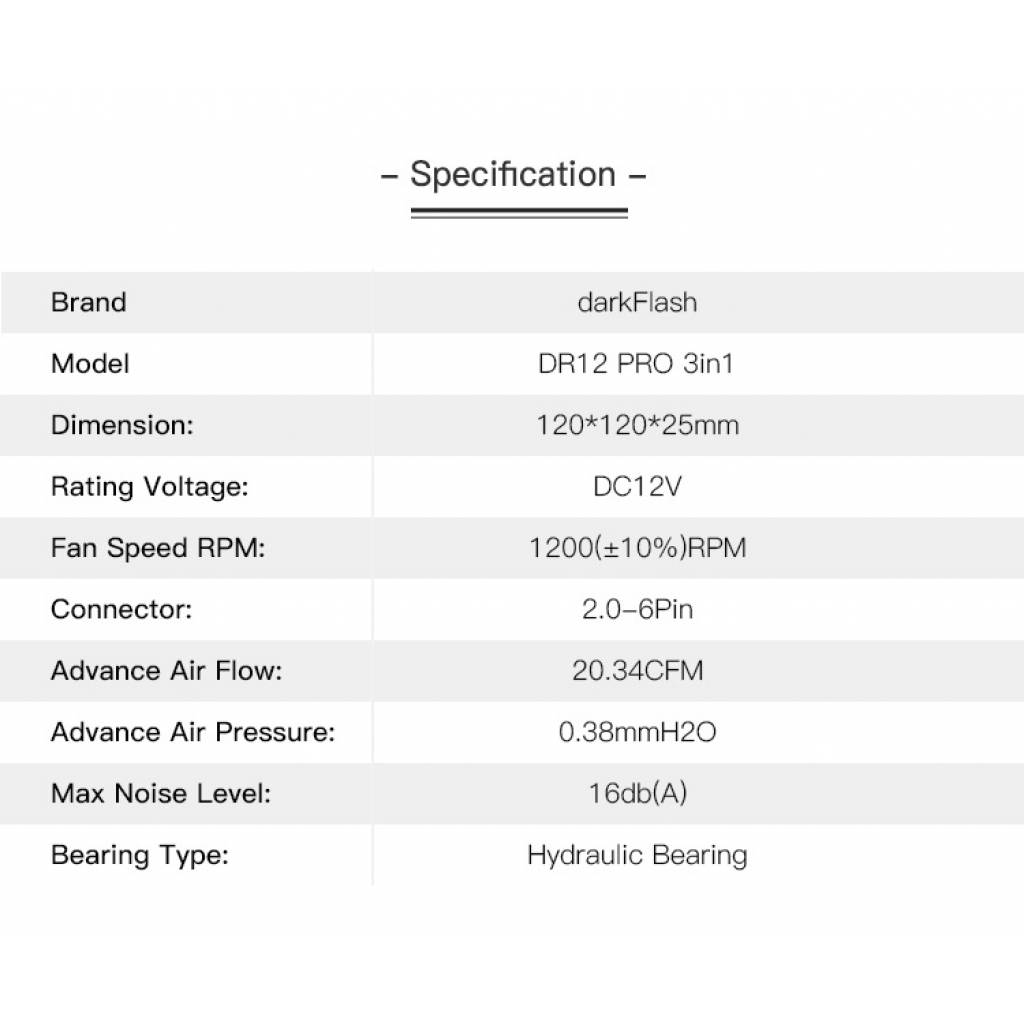Select the 20.34CFM value
This screenshot has width=1024, height=1024.
pyautogui.click(x=637, y=670)
